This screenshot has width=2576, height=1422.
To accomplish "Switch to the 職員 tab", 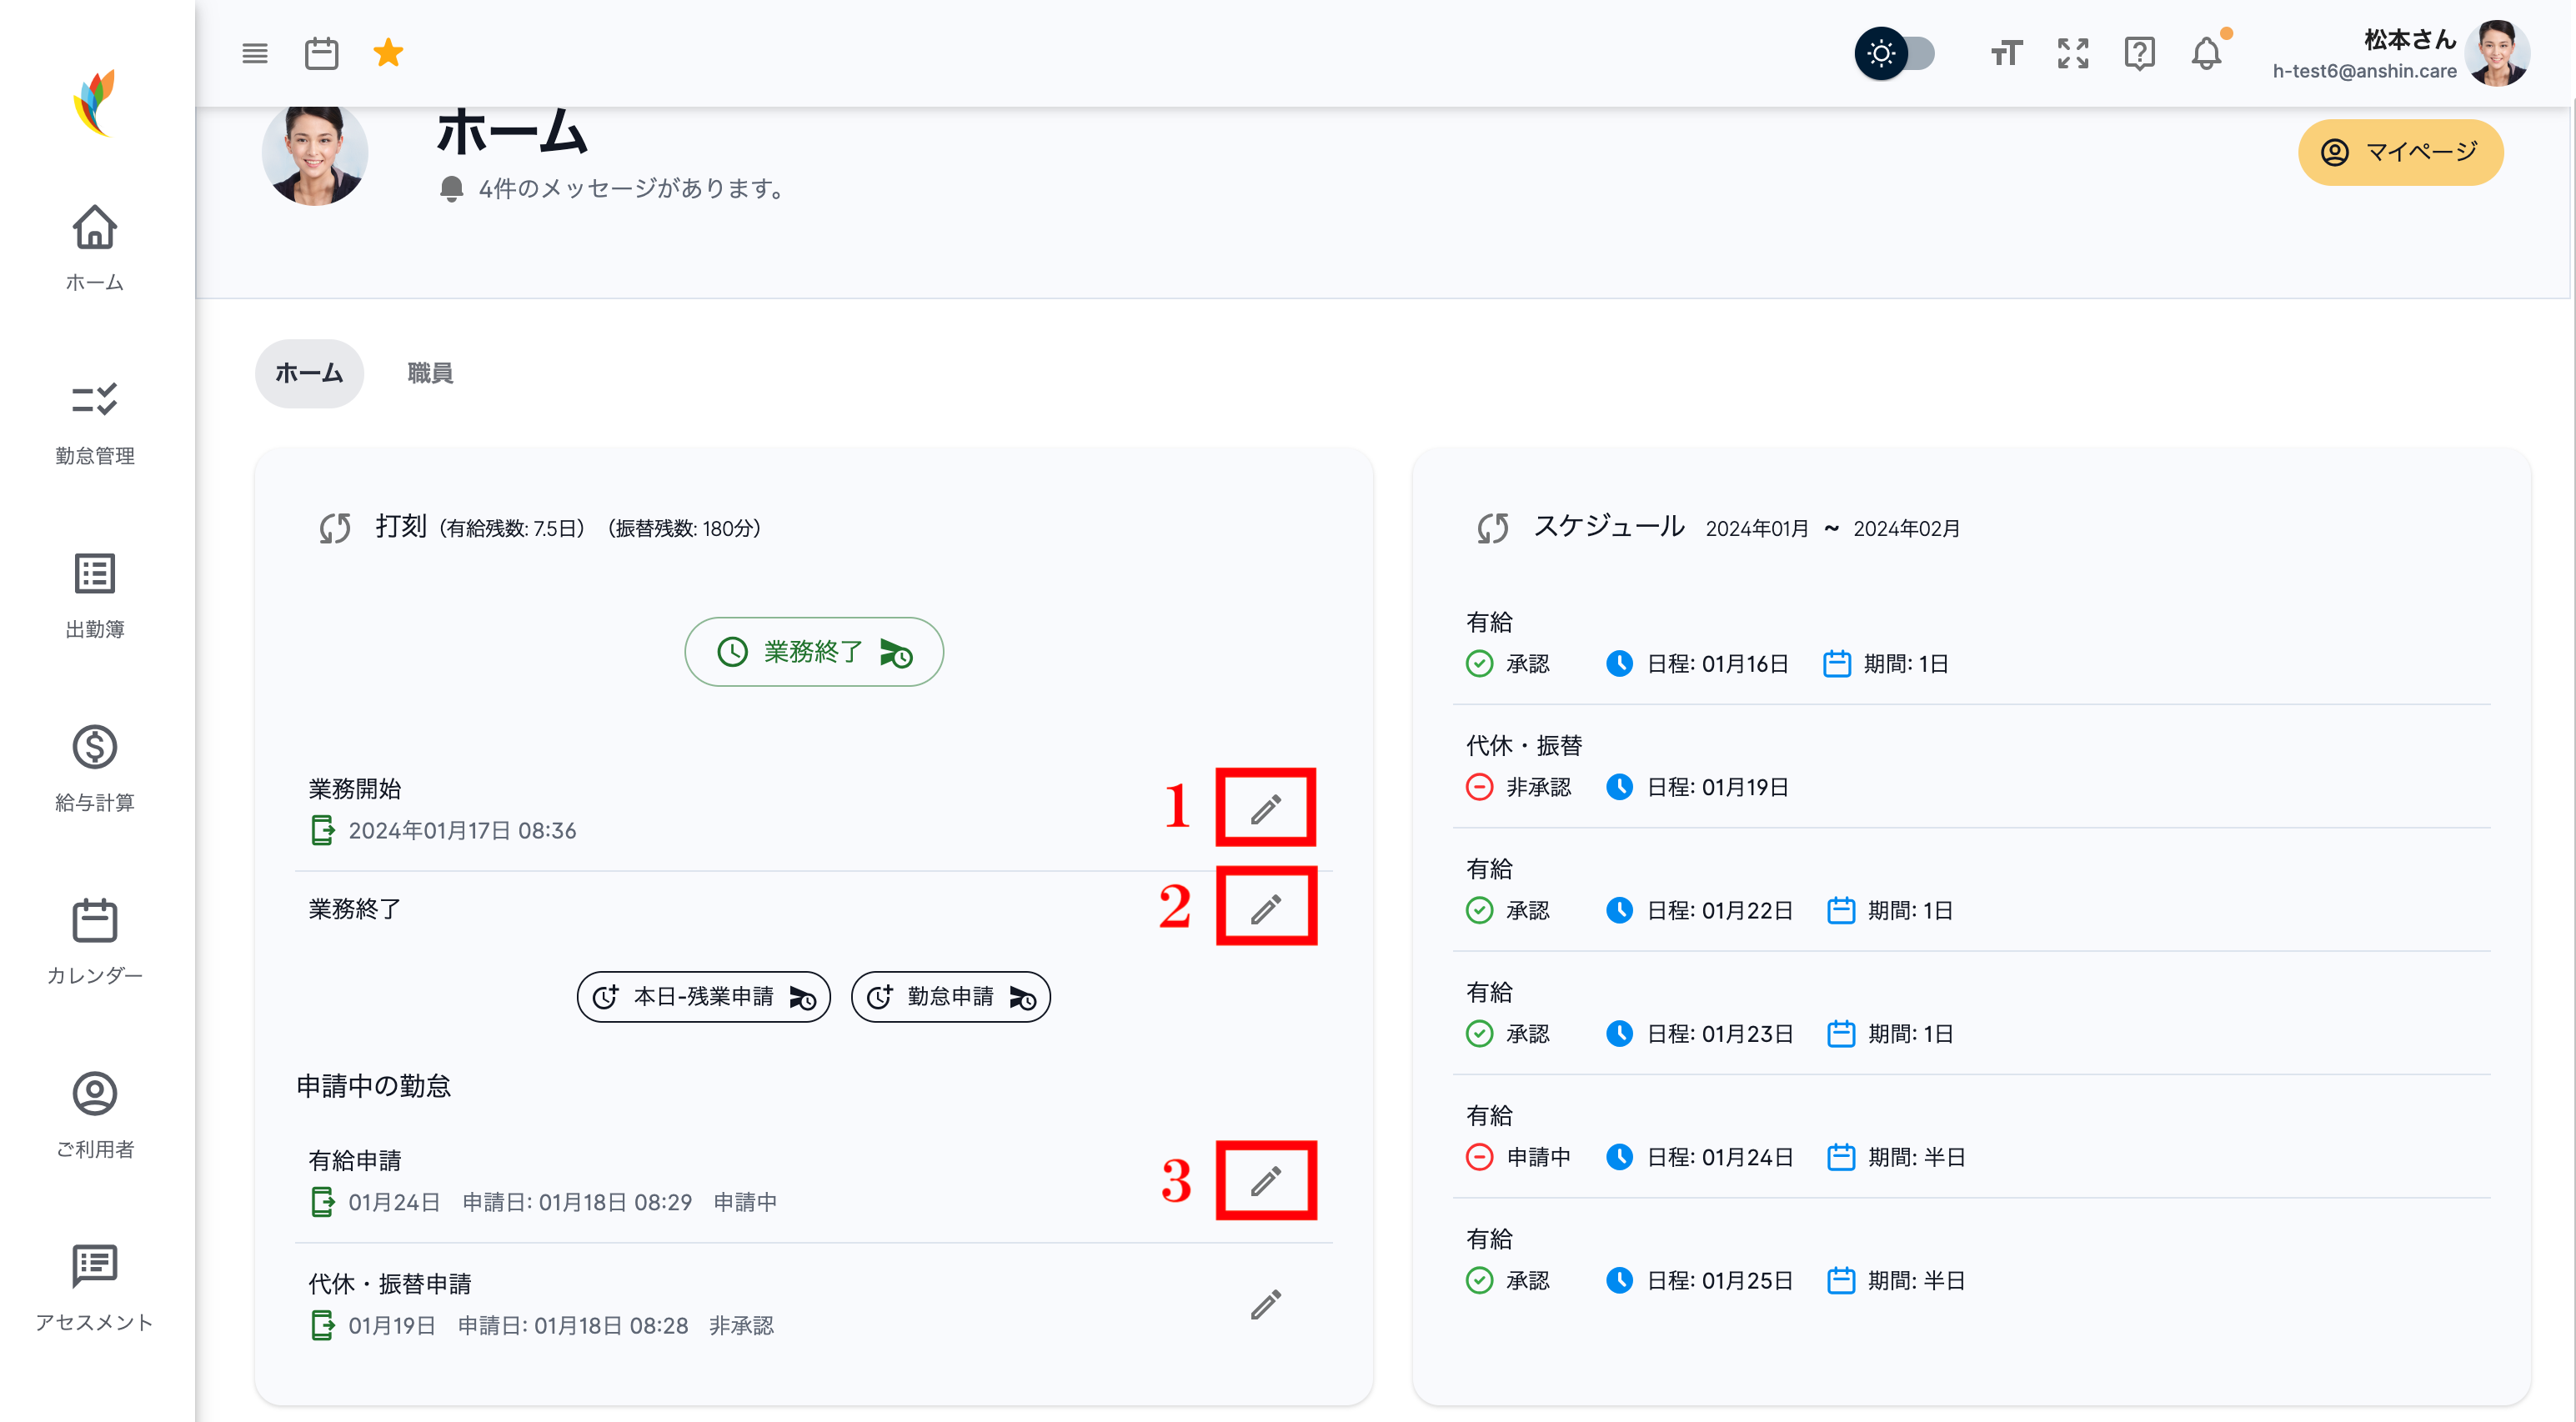I will pos(430,373).
